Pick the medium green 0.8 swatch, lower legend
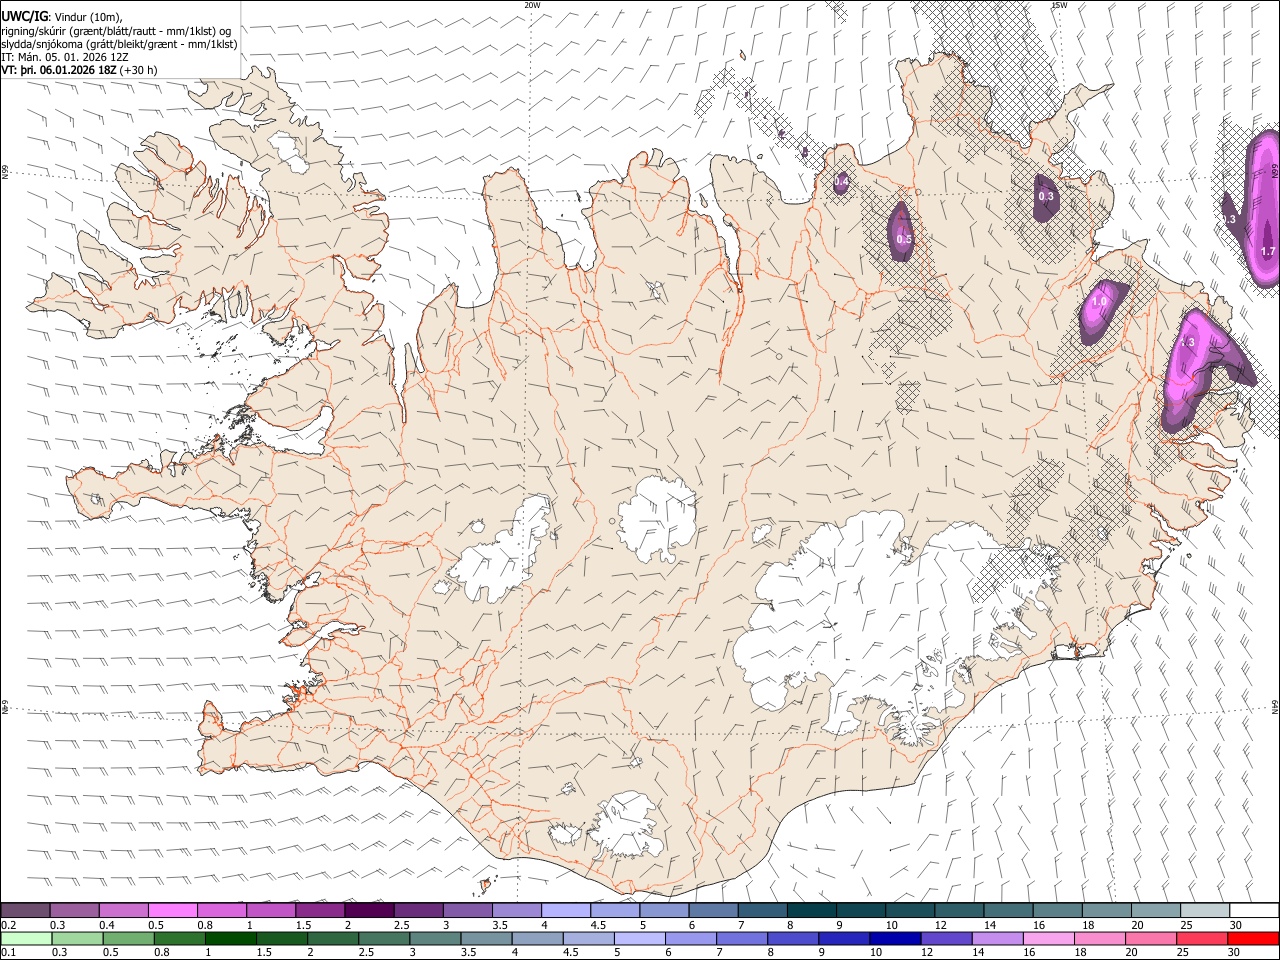 click(180, 938)
